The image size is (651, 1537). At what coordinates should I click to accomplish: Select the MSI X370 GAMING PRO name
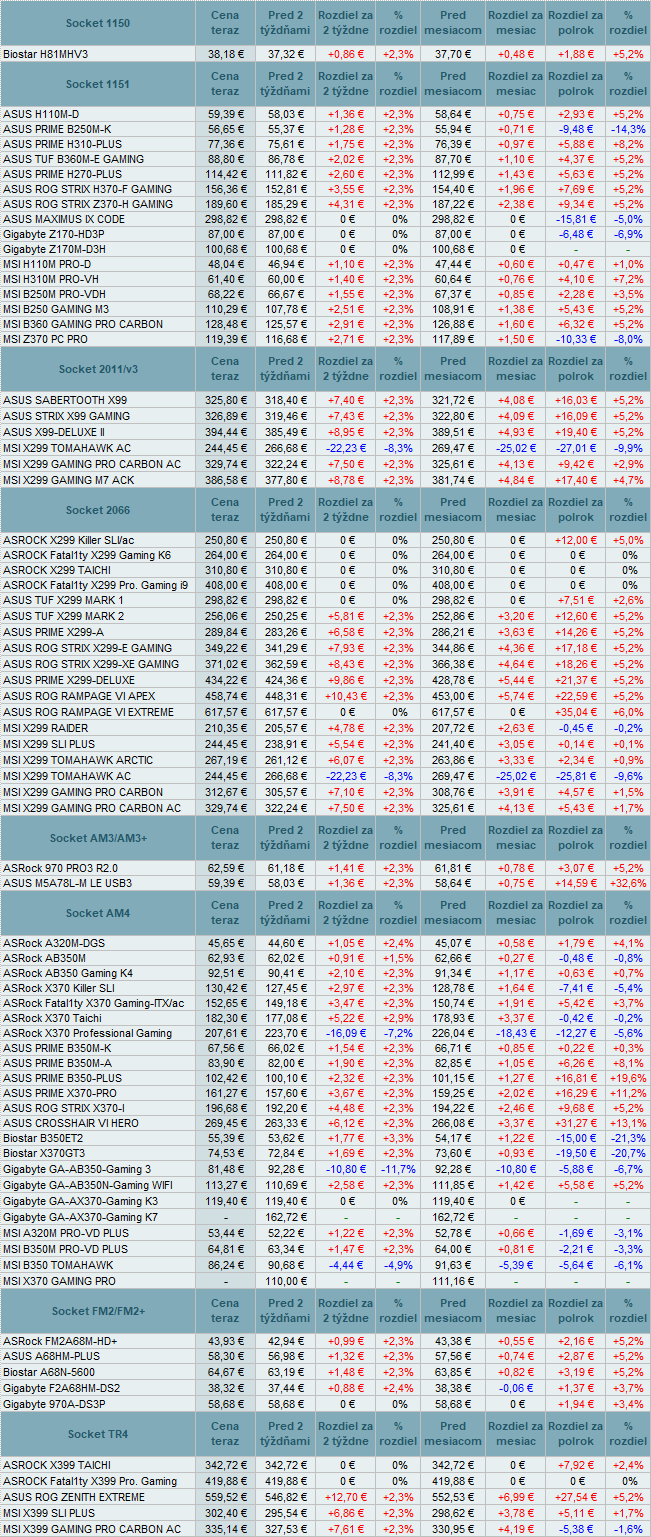click(59, 1281)
